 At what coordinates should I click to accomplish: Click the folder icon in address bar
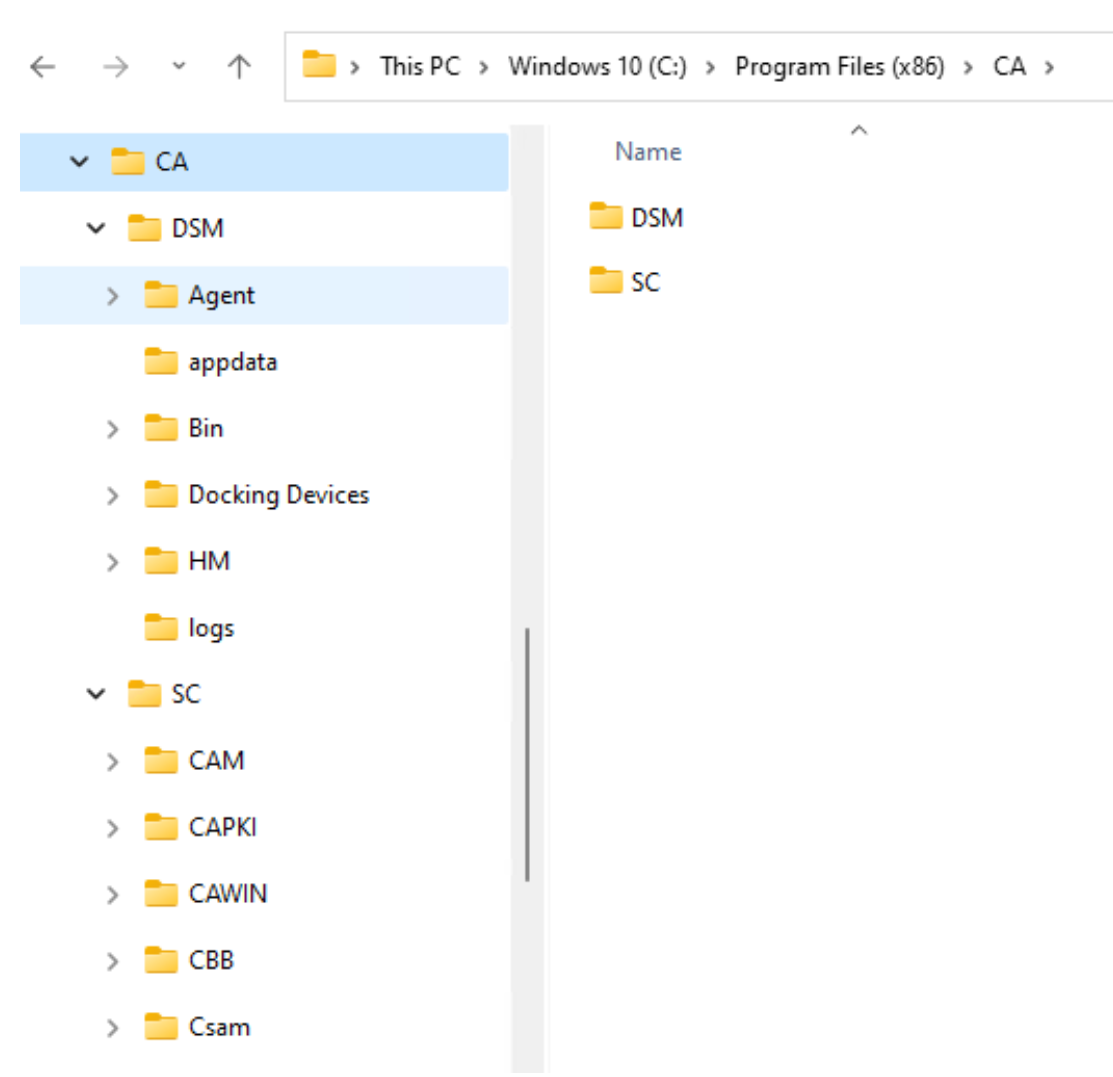[319, 67]
